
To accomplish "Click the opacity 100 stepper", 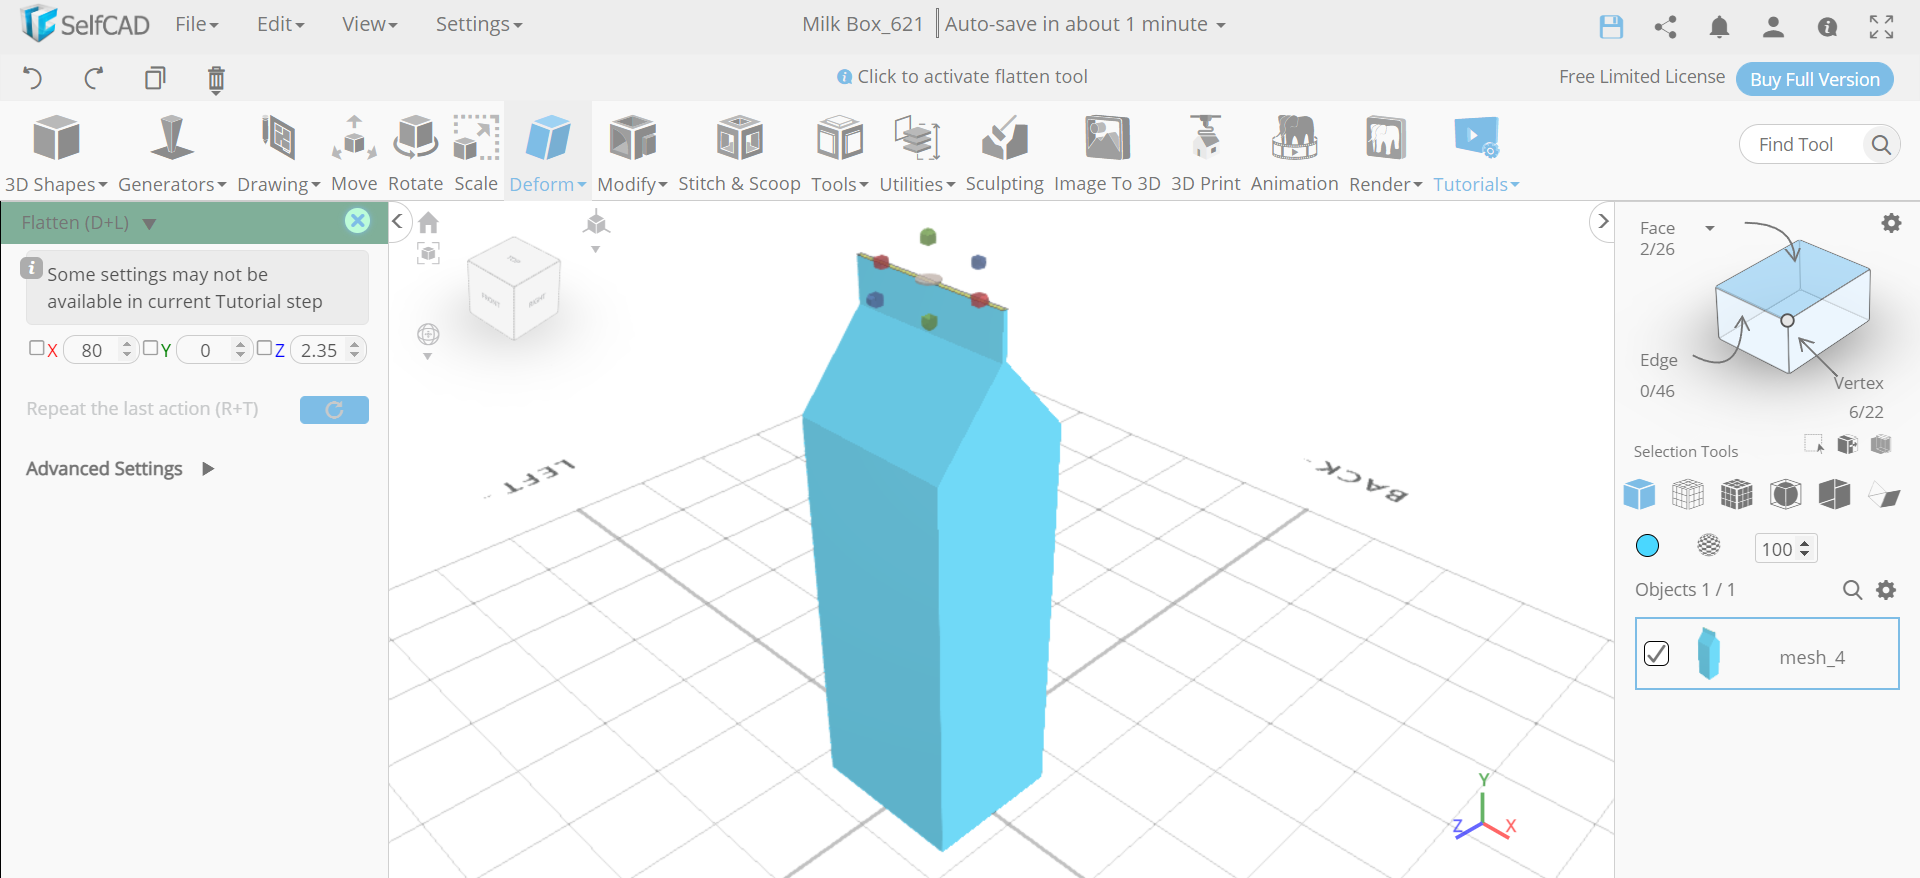I will (1805, 548).
